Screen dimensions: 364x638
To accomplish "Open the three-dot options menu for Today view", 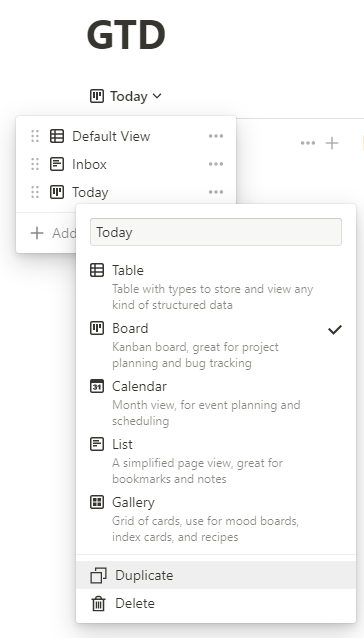I will [216, 192].
